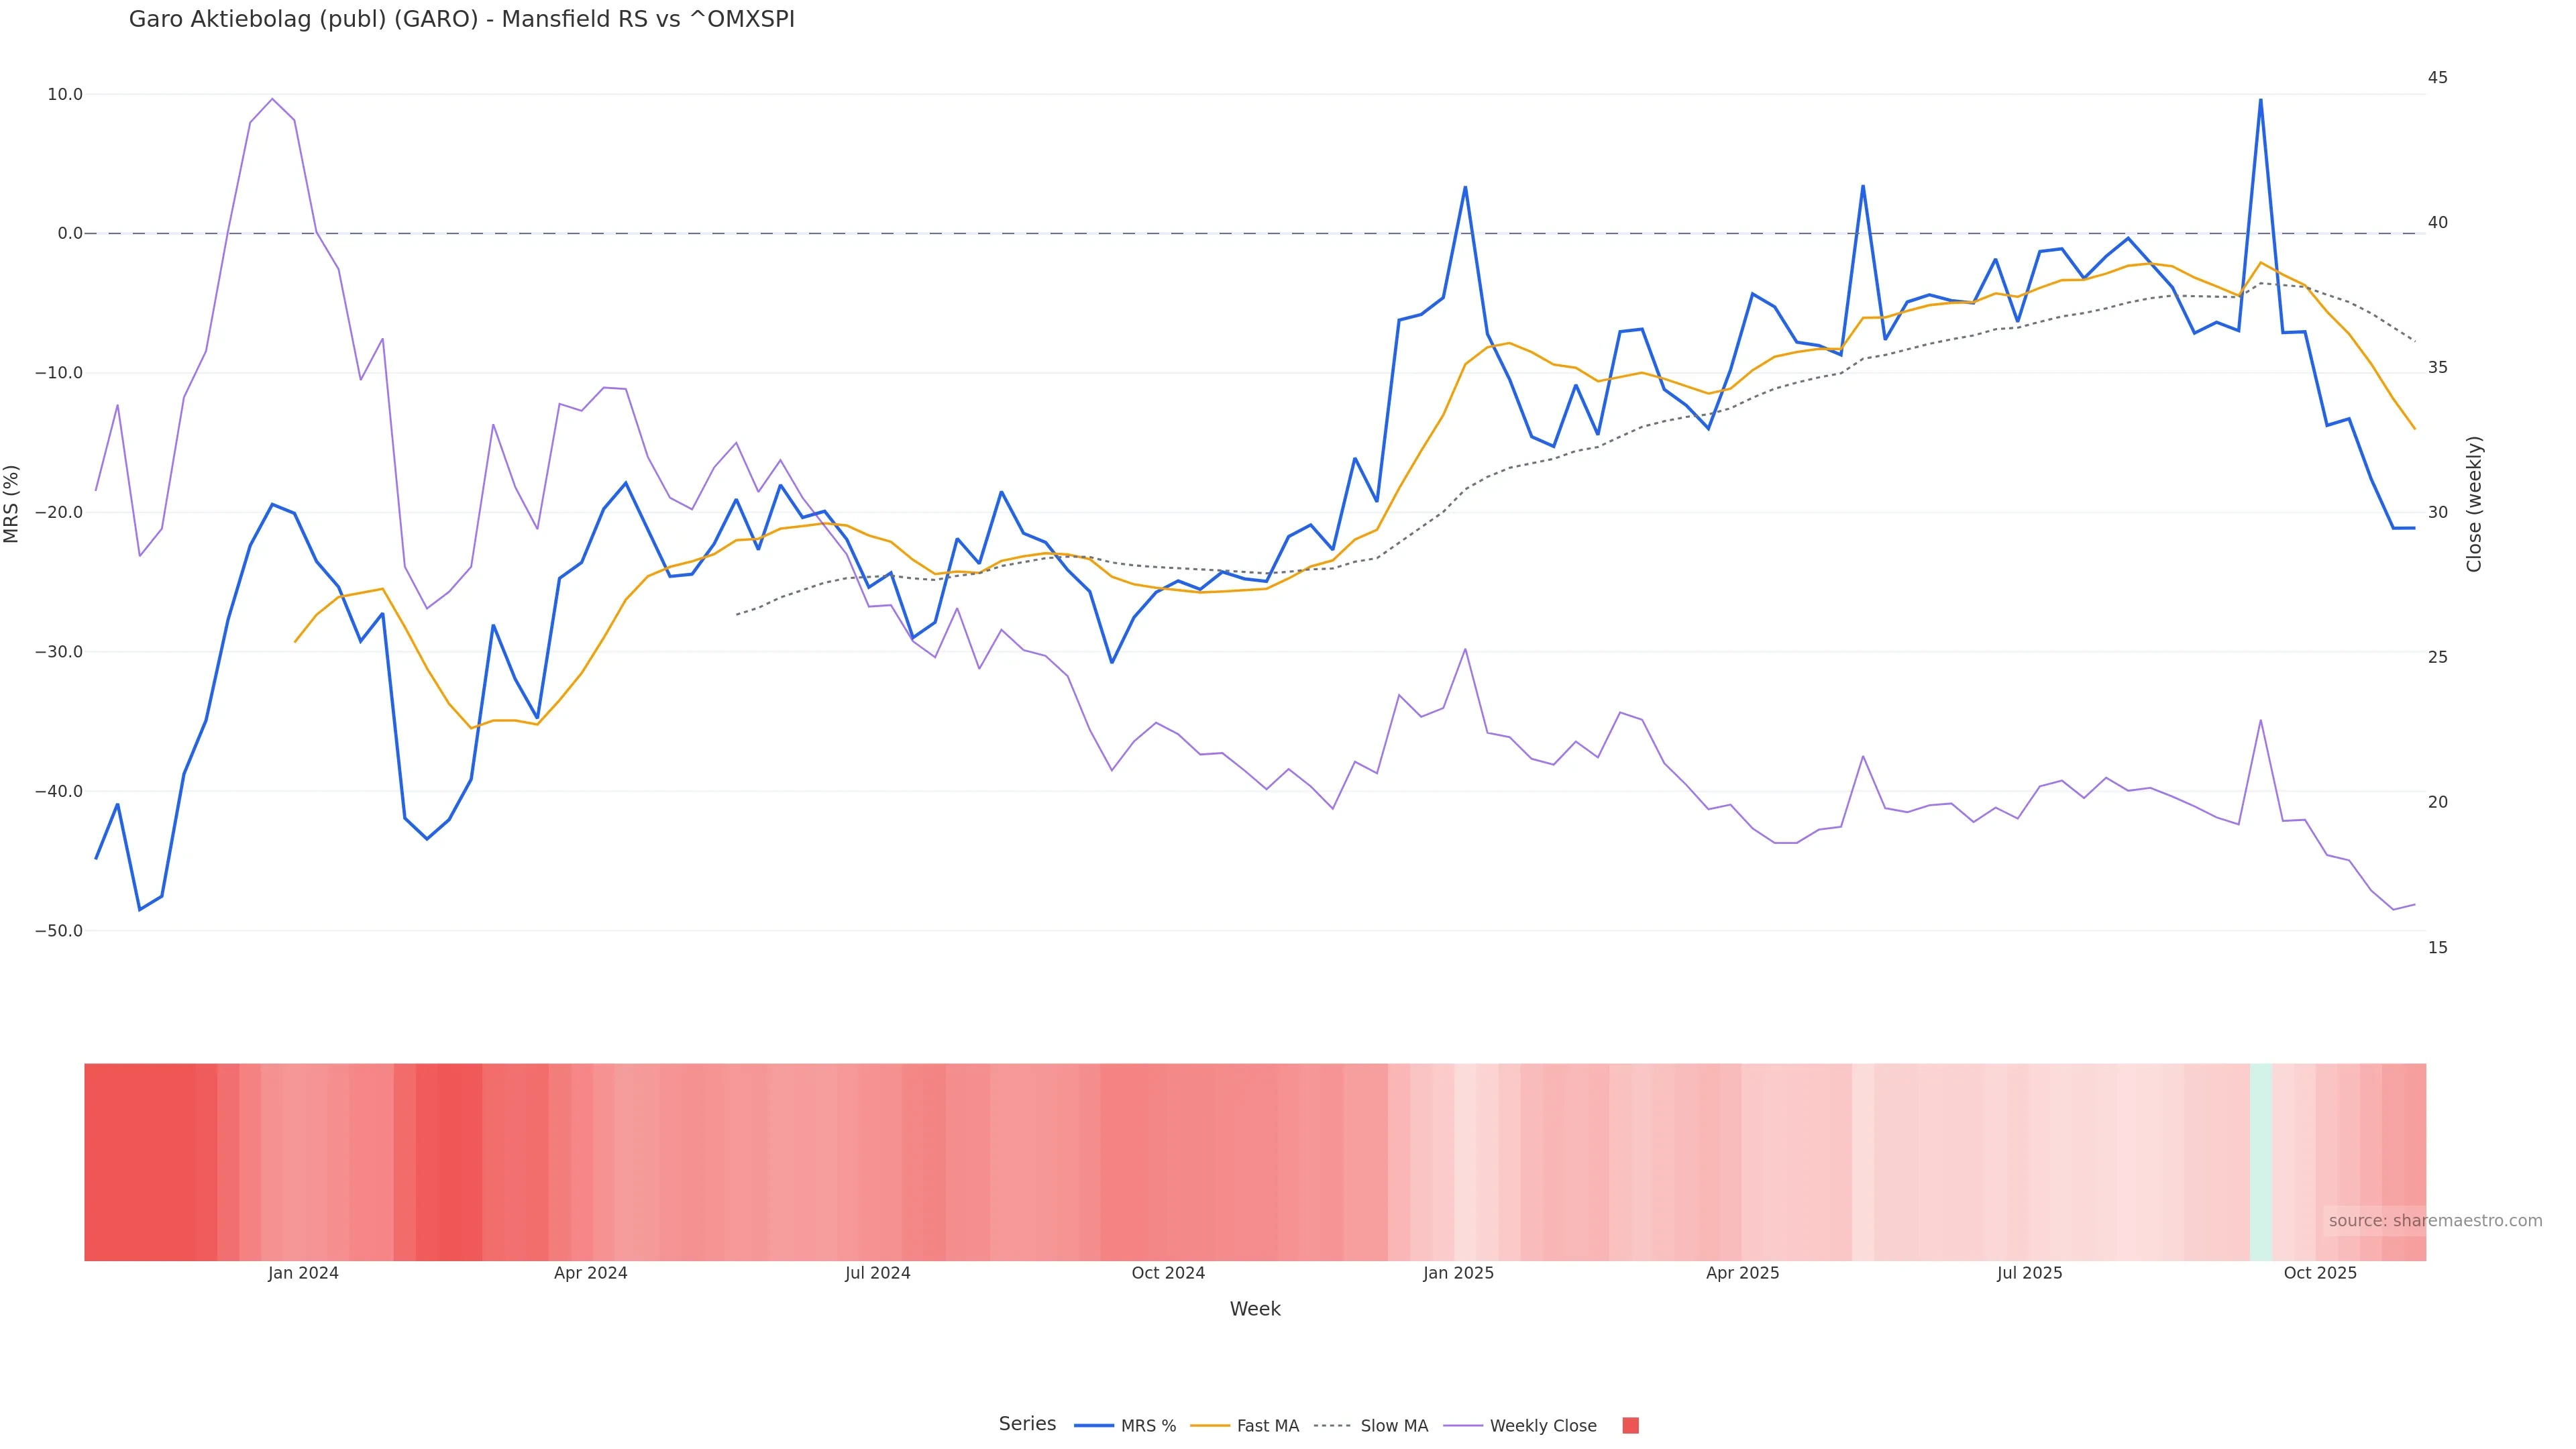This screenshot has width=2576, height=1449.
Task: Click the red square legend swatch
Action: [x=1630, y=1426]
